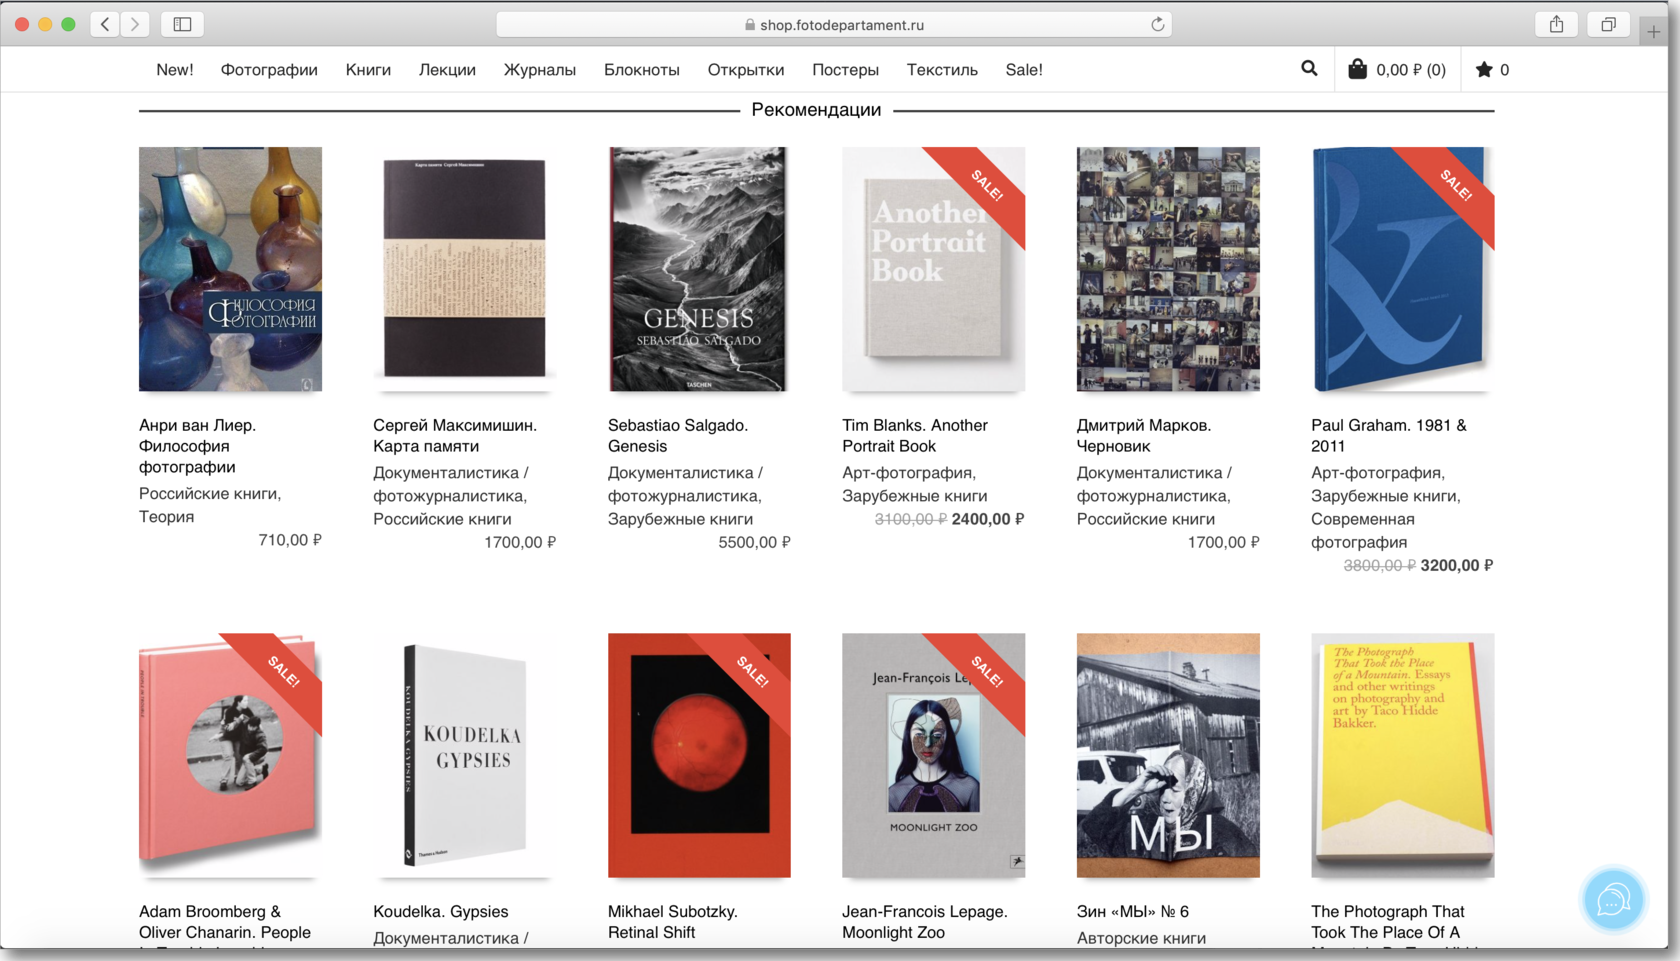Open the Зин «МЫ» cover image
Viewport: 1680px width, 961px height.
pyautogui.click(x=1168, y=755)
